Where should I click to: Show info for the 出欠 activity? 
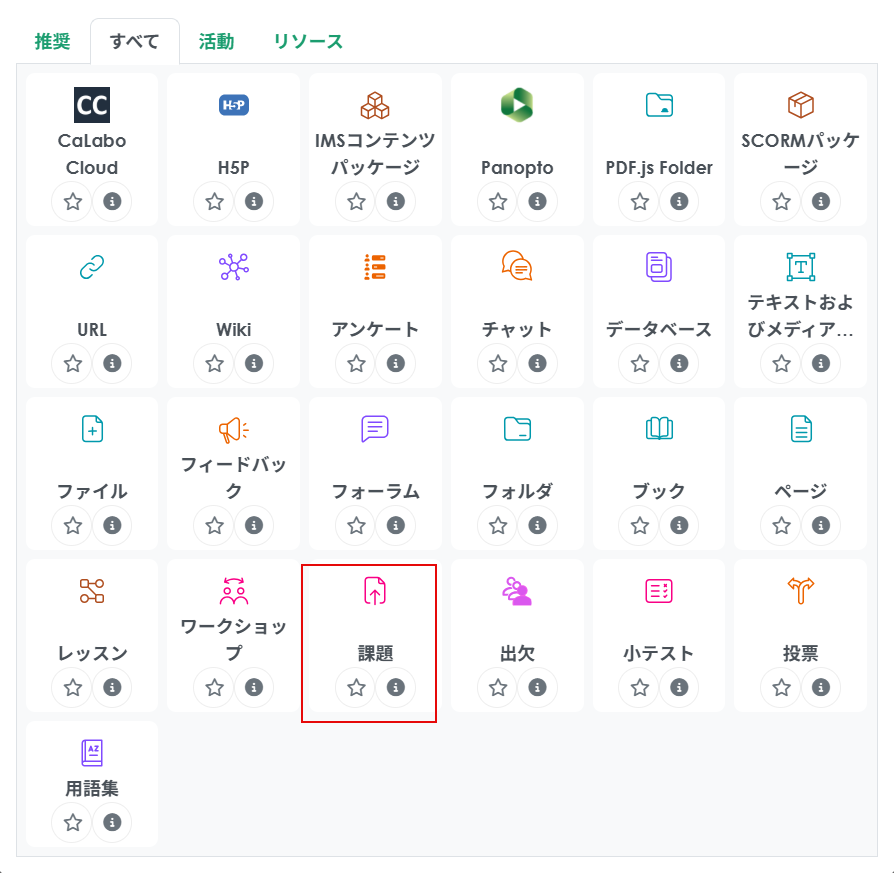coord(537,687)
